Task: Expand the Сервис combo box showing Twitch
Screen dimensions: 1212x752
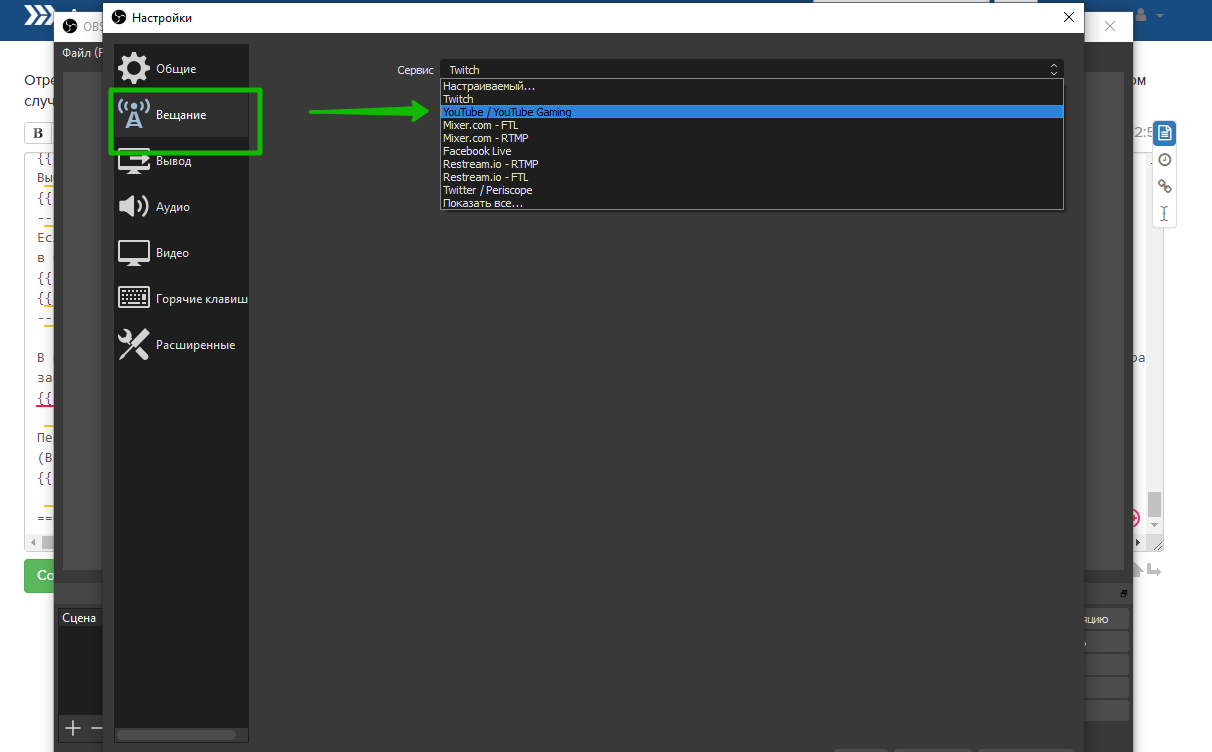Action: (x=751, y=70)
